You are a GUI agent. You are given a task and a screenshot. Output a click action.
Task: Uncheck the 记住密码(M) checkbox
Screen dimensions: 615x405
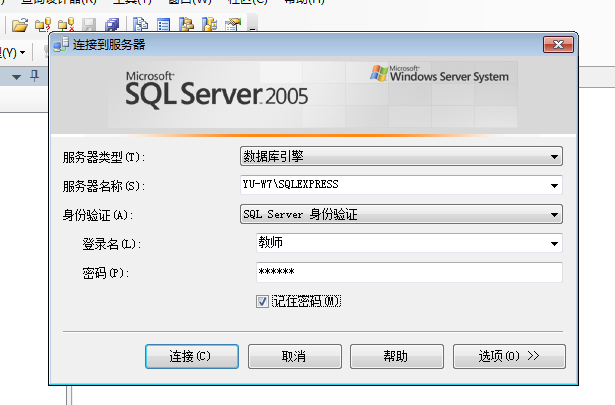[262, 301]
